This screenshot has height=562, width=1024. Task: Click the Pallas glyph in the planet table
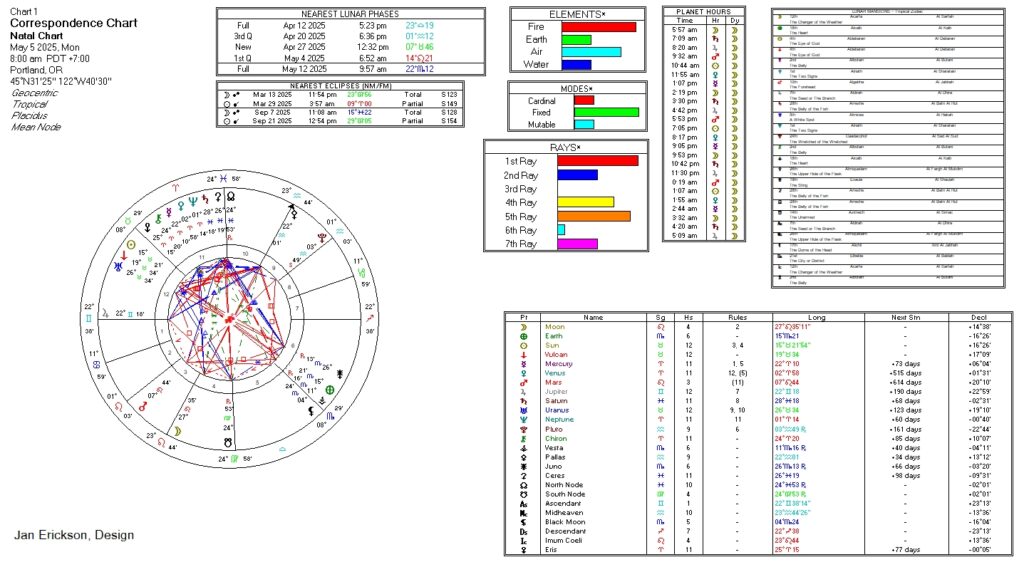point(523,457)
